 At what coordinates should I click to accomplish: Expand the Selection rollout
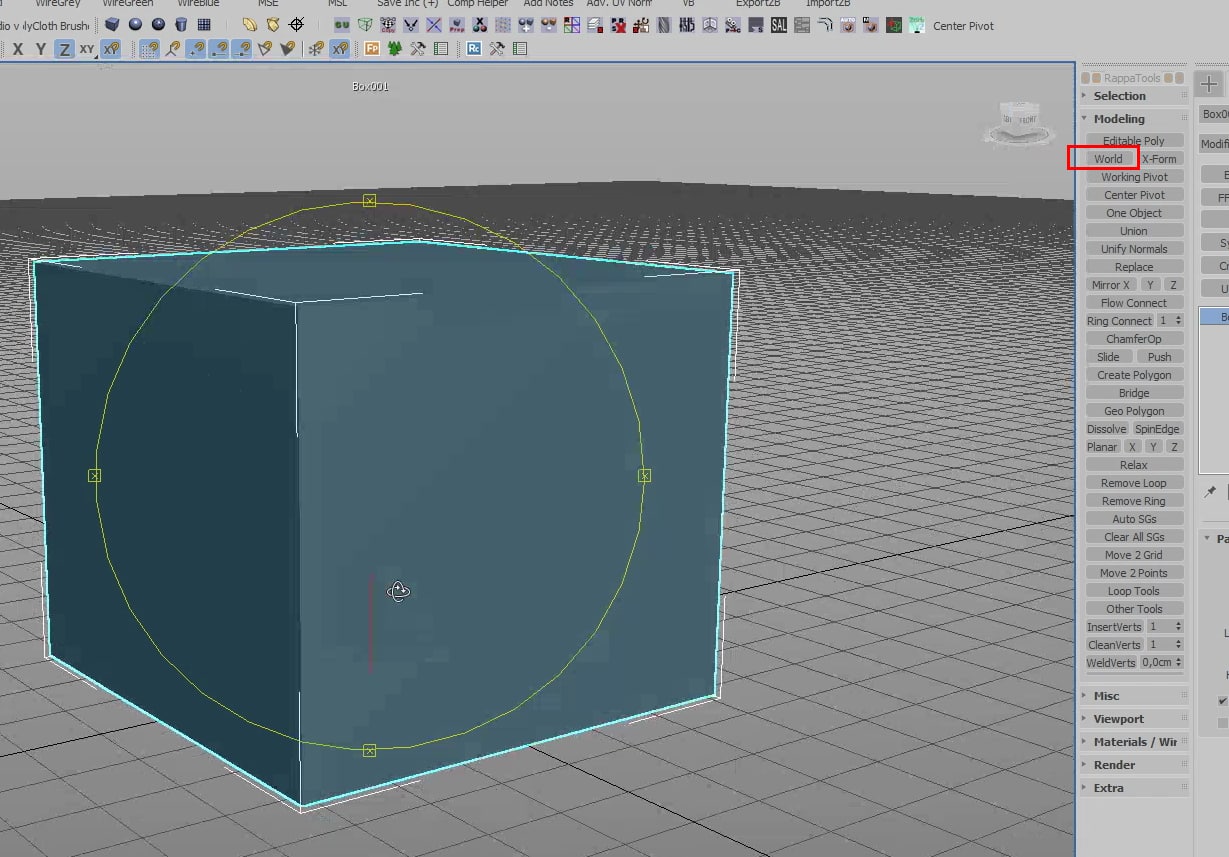coord(1134,96)
